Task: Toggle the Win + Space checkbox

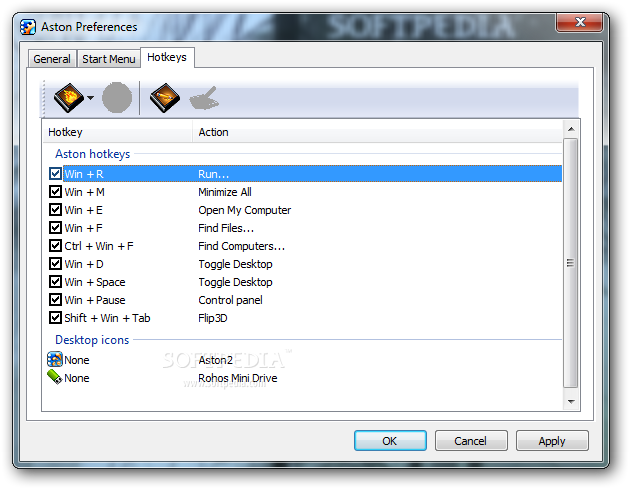Action: 55,282
